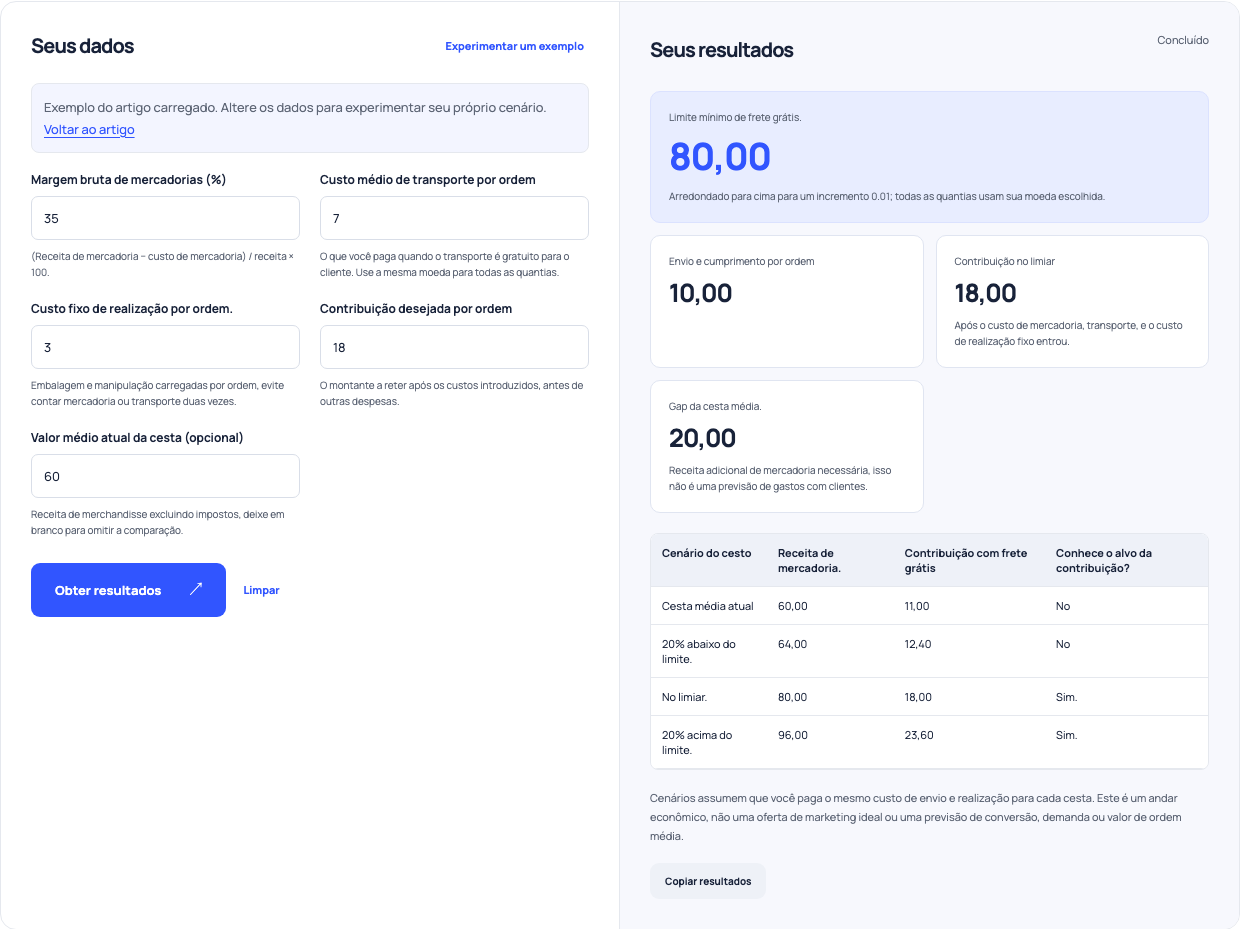1240x931 pixels.
Task: Click the Conhece o alvo da contribuição header
Action: tap(1104, 560)
